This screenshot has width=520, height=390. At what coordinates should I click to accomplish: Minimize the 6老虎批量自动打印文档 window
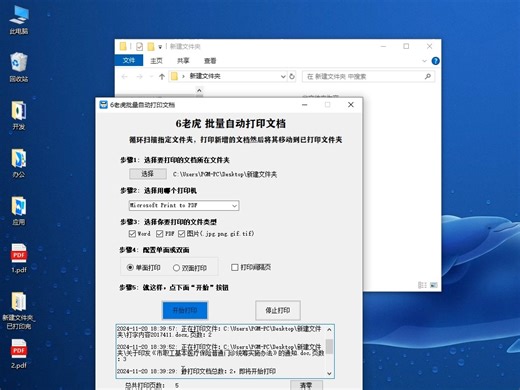click(x=304, y=105)
